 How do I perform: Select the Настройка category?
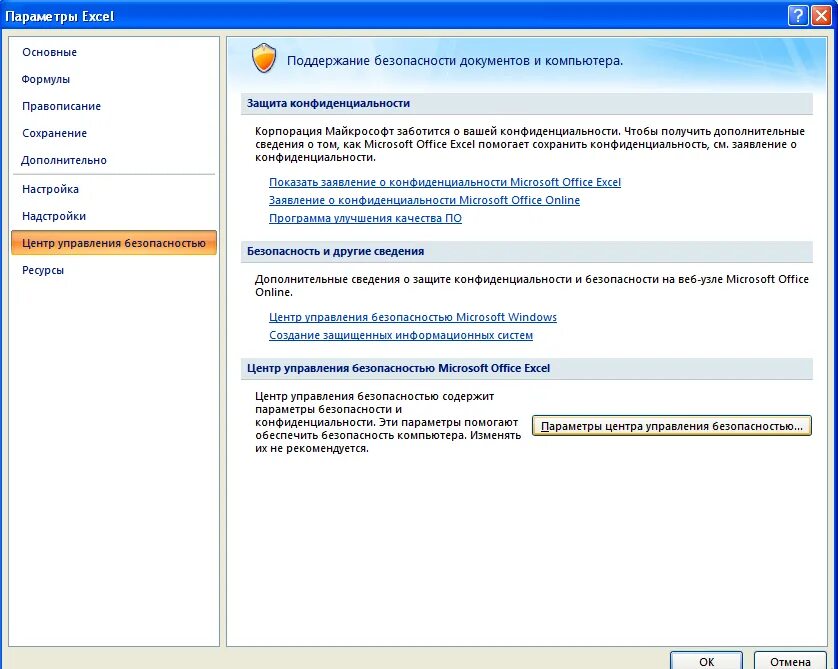point(50,189)
